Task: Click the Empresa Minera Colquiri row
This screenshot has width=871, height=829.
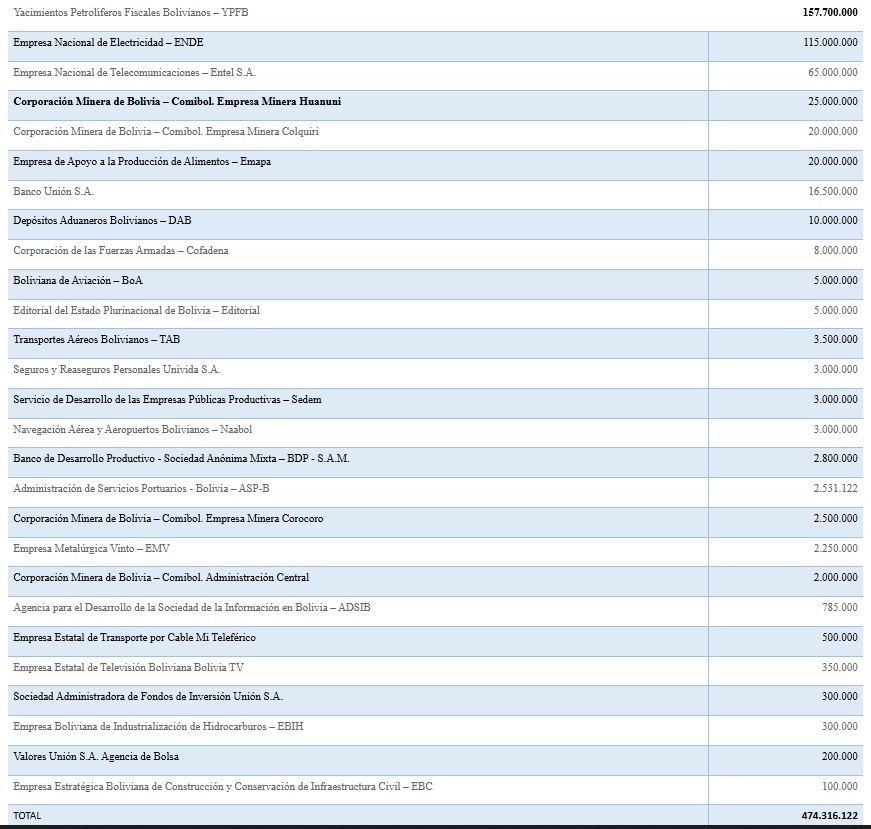Action: click(x=166, y=132)
